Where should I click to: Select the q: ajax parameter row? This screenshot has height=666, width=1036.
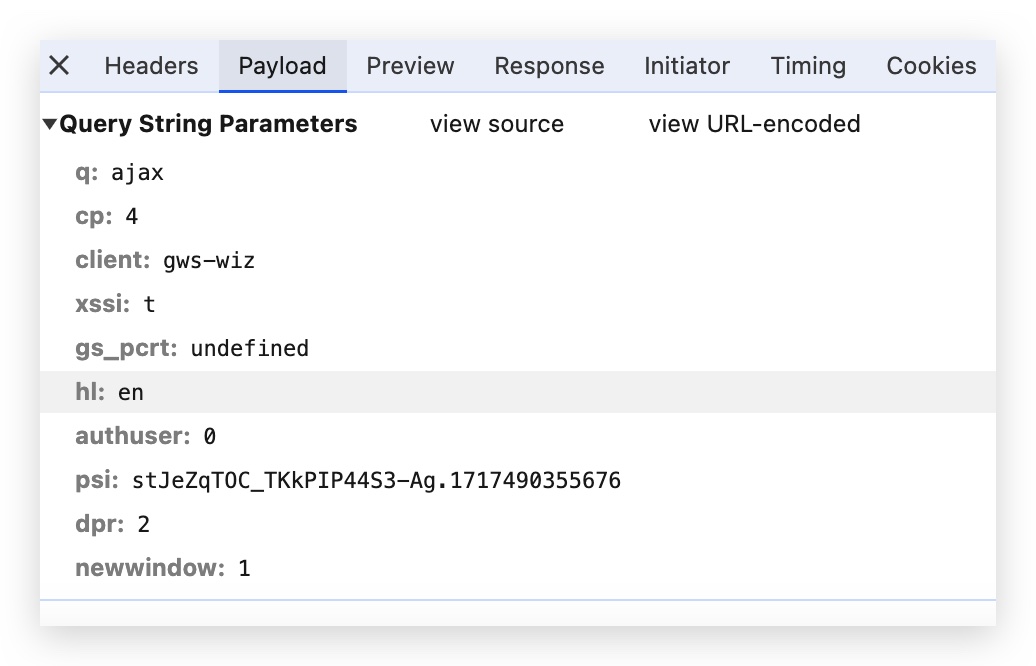pyautogui.click(x=119, y=173)
